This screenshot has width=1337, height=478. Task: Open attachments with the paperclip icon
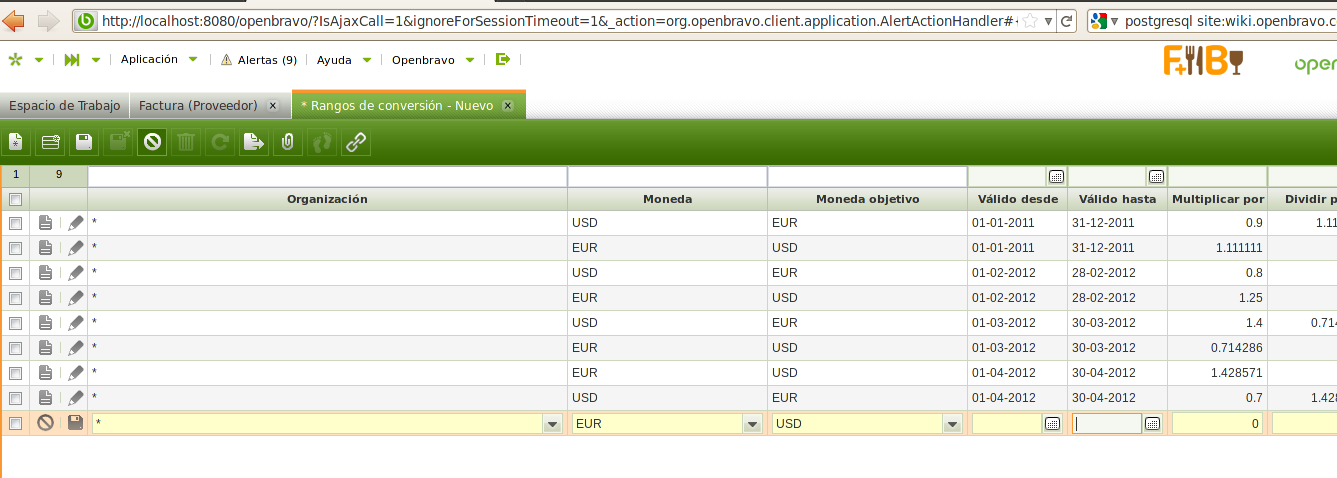tap(288, 143)
